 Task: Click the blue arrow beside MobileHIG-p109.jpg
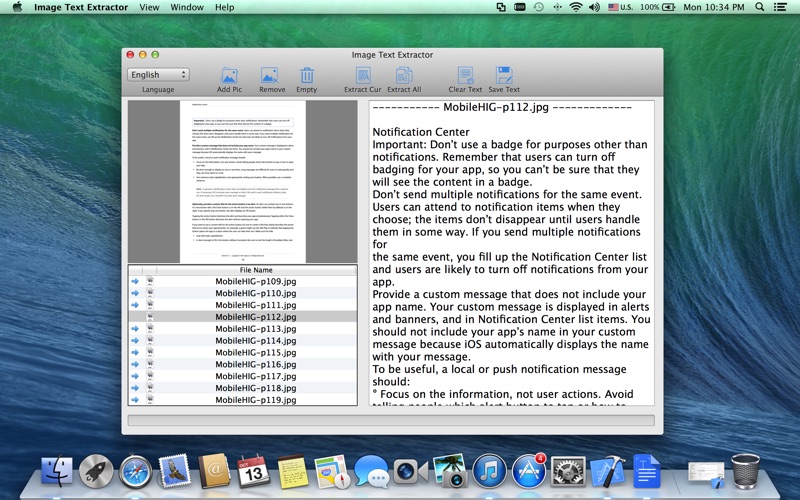(x=135, y=281)
